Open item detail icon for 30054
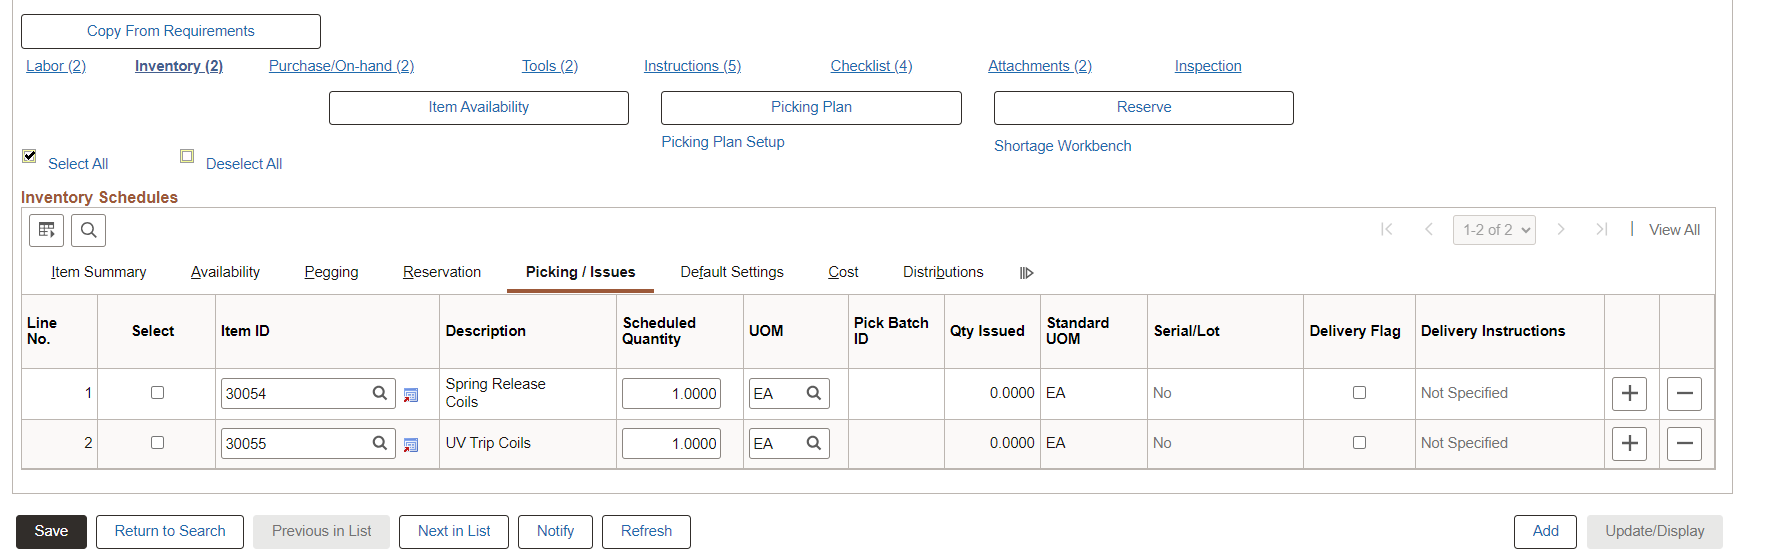 [x=411, y=395]
